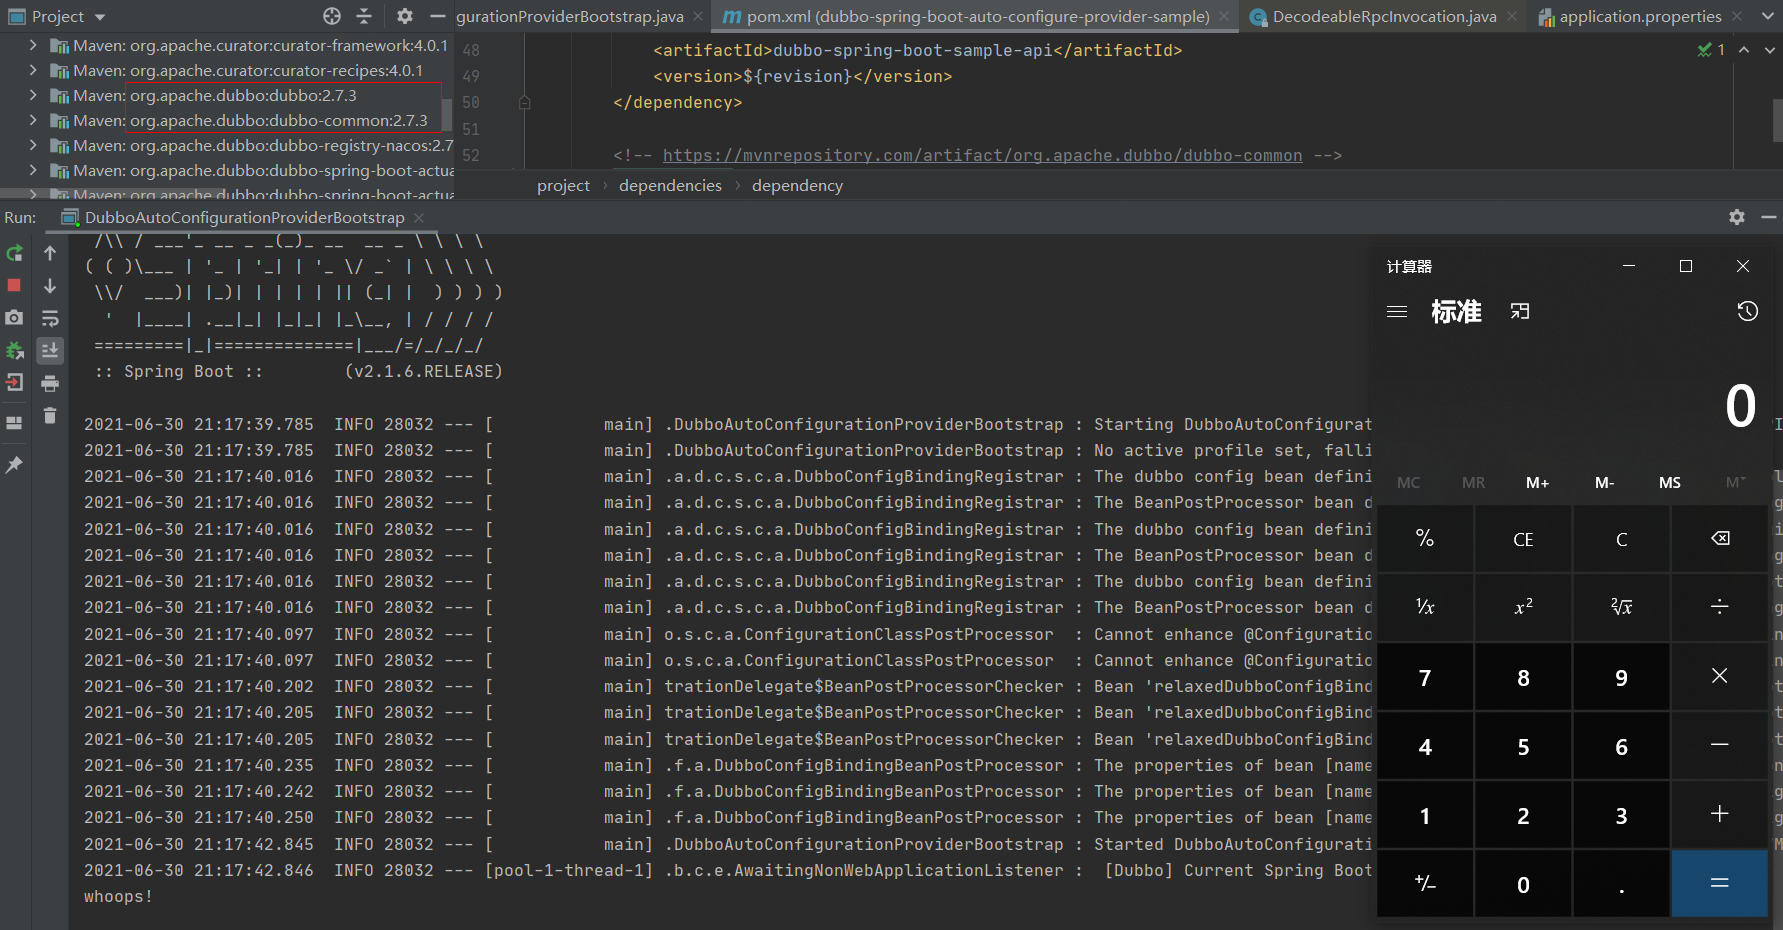Toggle Scroll to End in Run console
The width and height of the screenshot is (1783, 930).
(50, 351)
